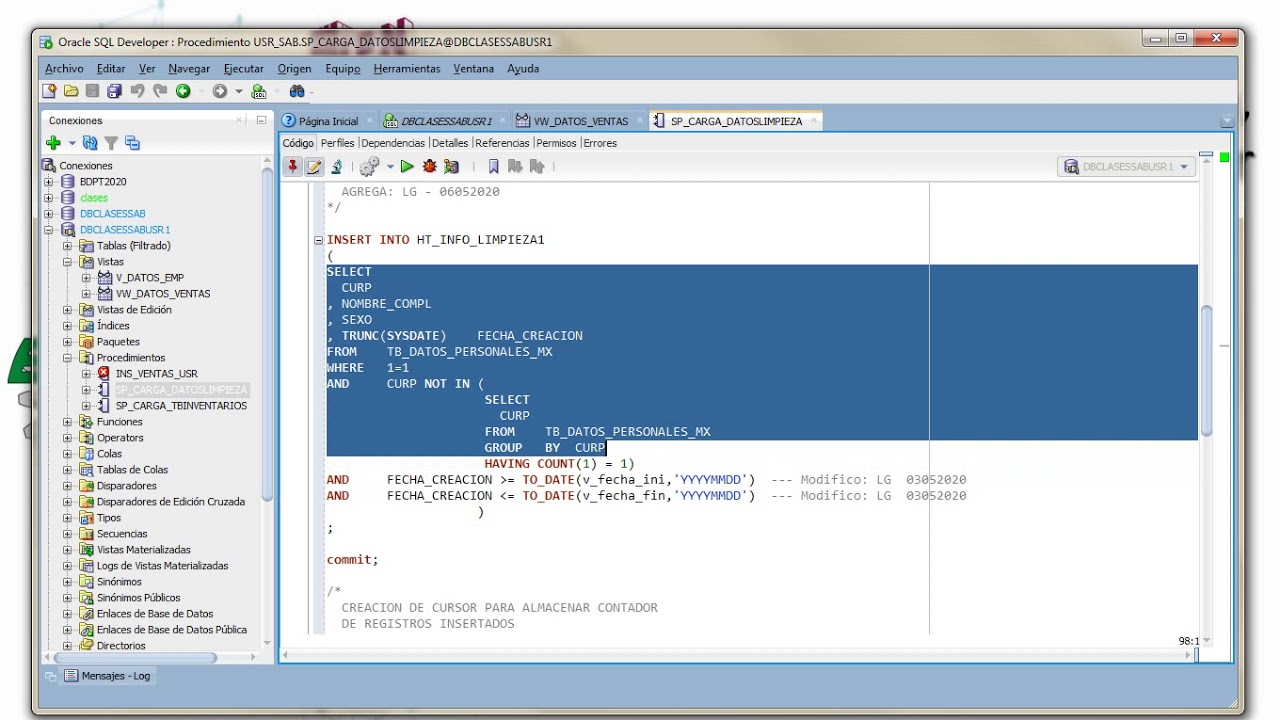
Task: Open the forward history dropdown arrow
Action: pyautogui.click(x=238, y=92)
